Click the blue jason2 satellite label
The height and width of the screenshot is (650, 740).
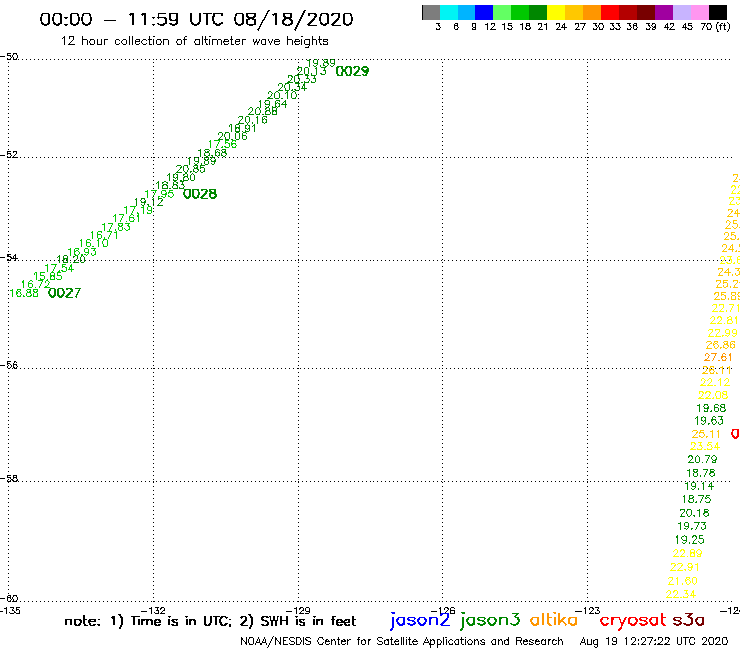(420, 620)
